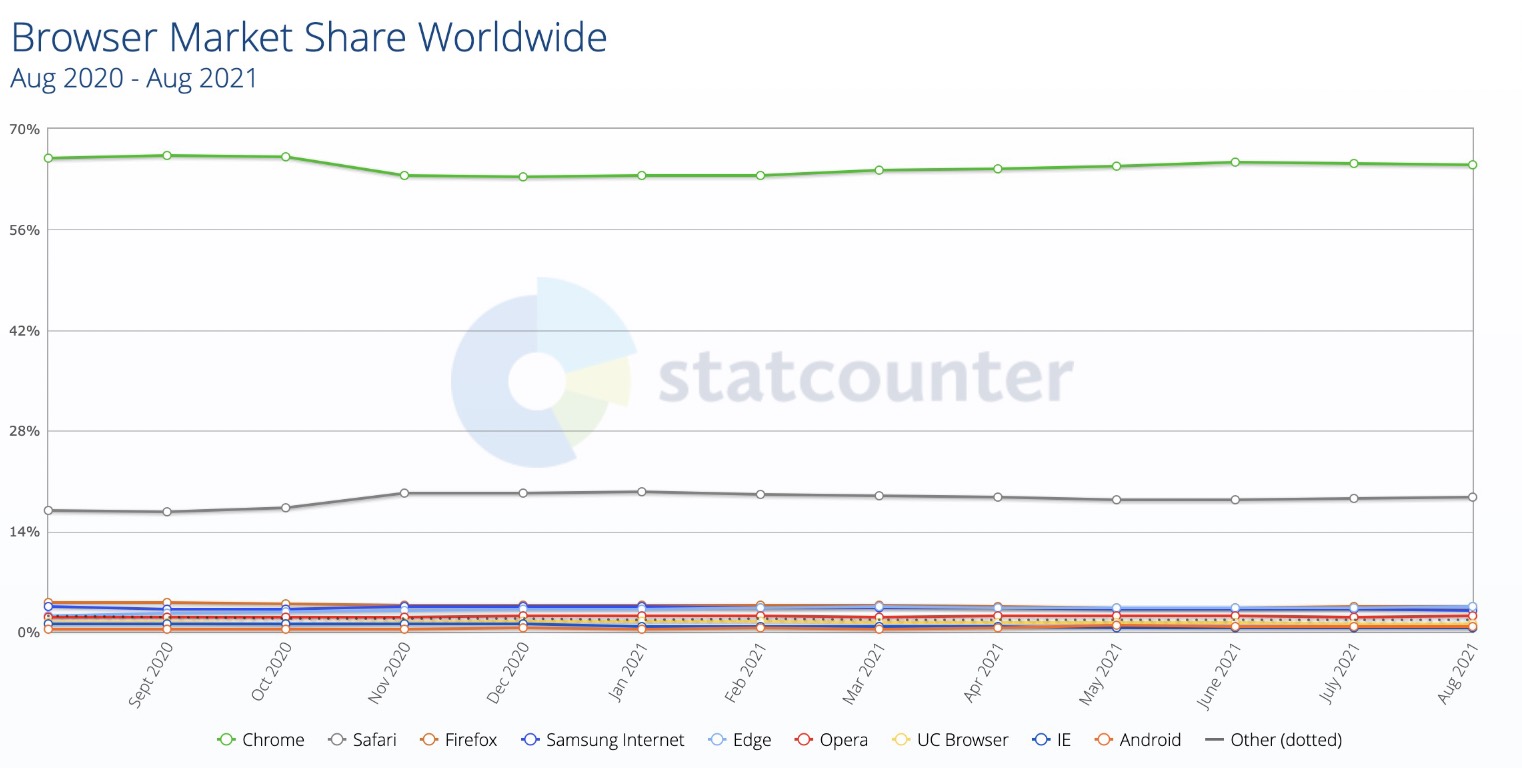
Task: Click the Aug 2020 - Aug 2021 subtitle
Action: (x=133, y=78)
